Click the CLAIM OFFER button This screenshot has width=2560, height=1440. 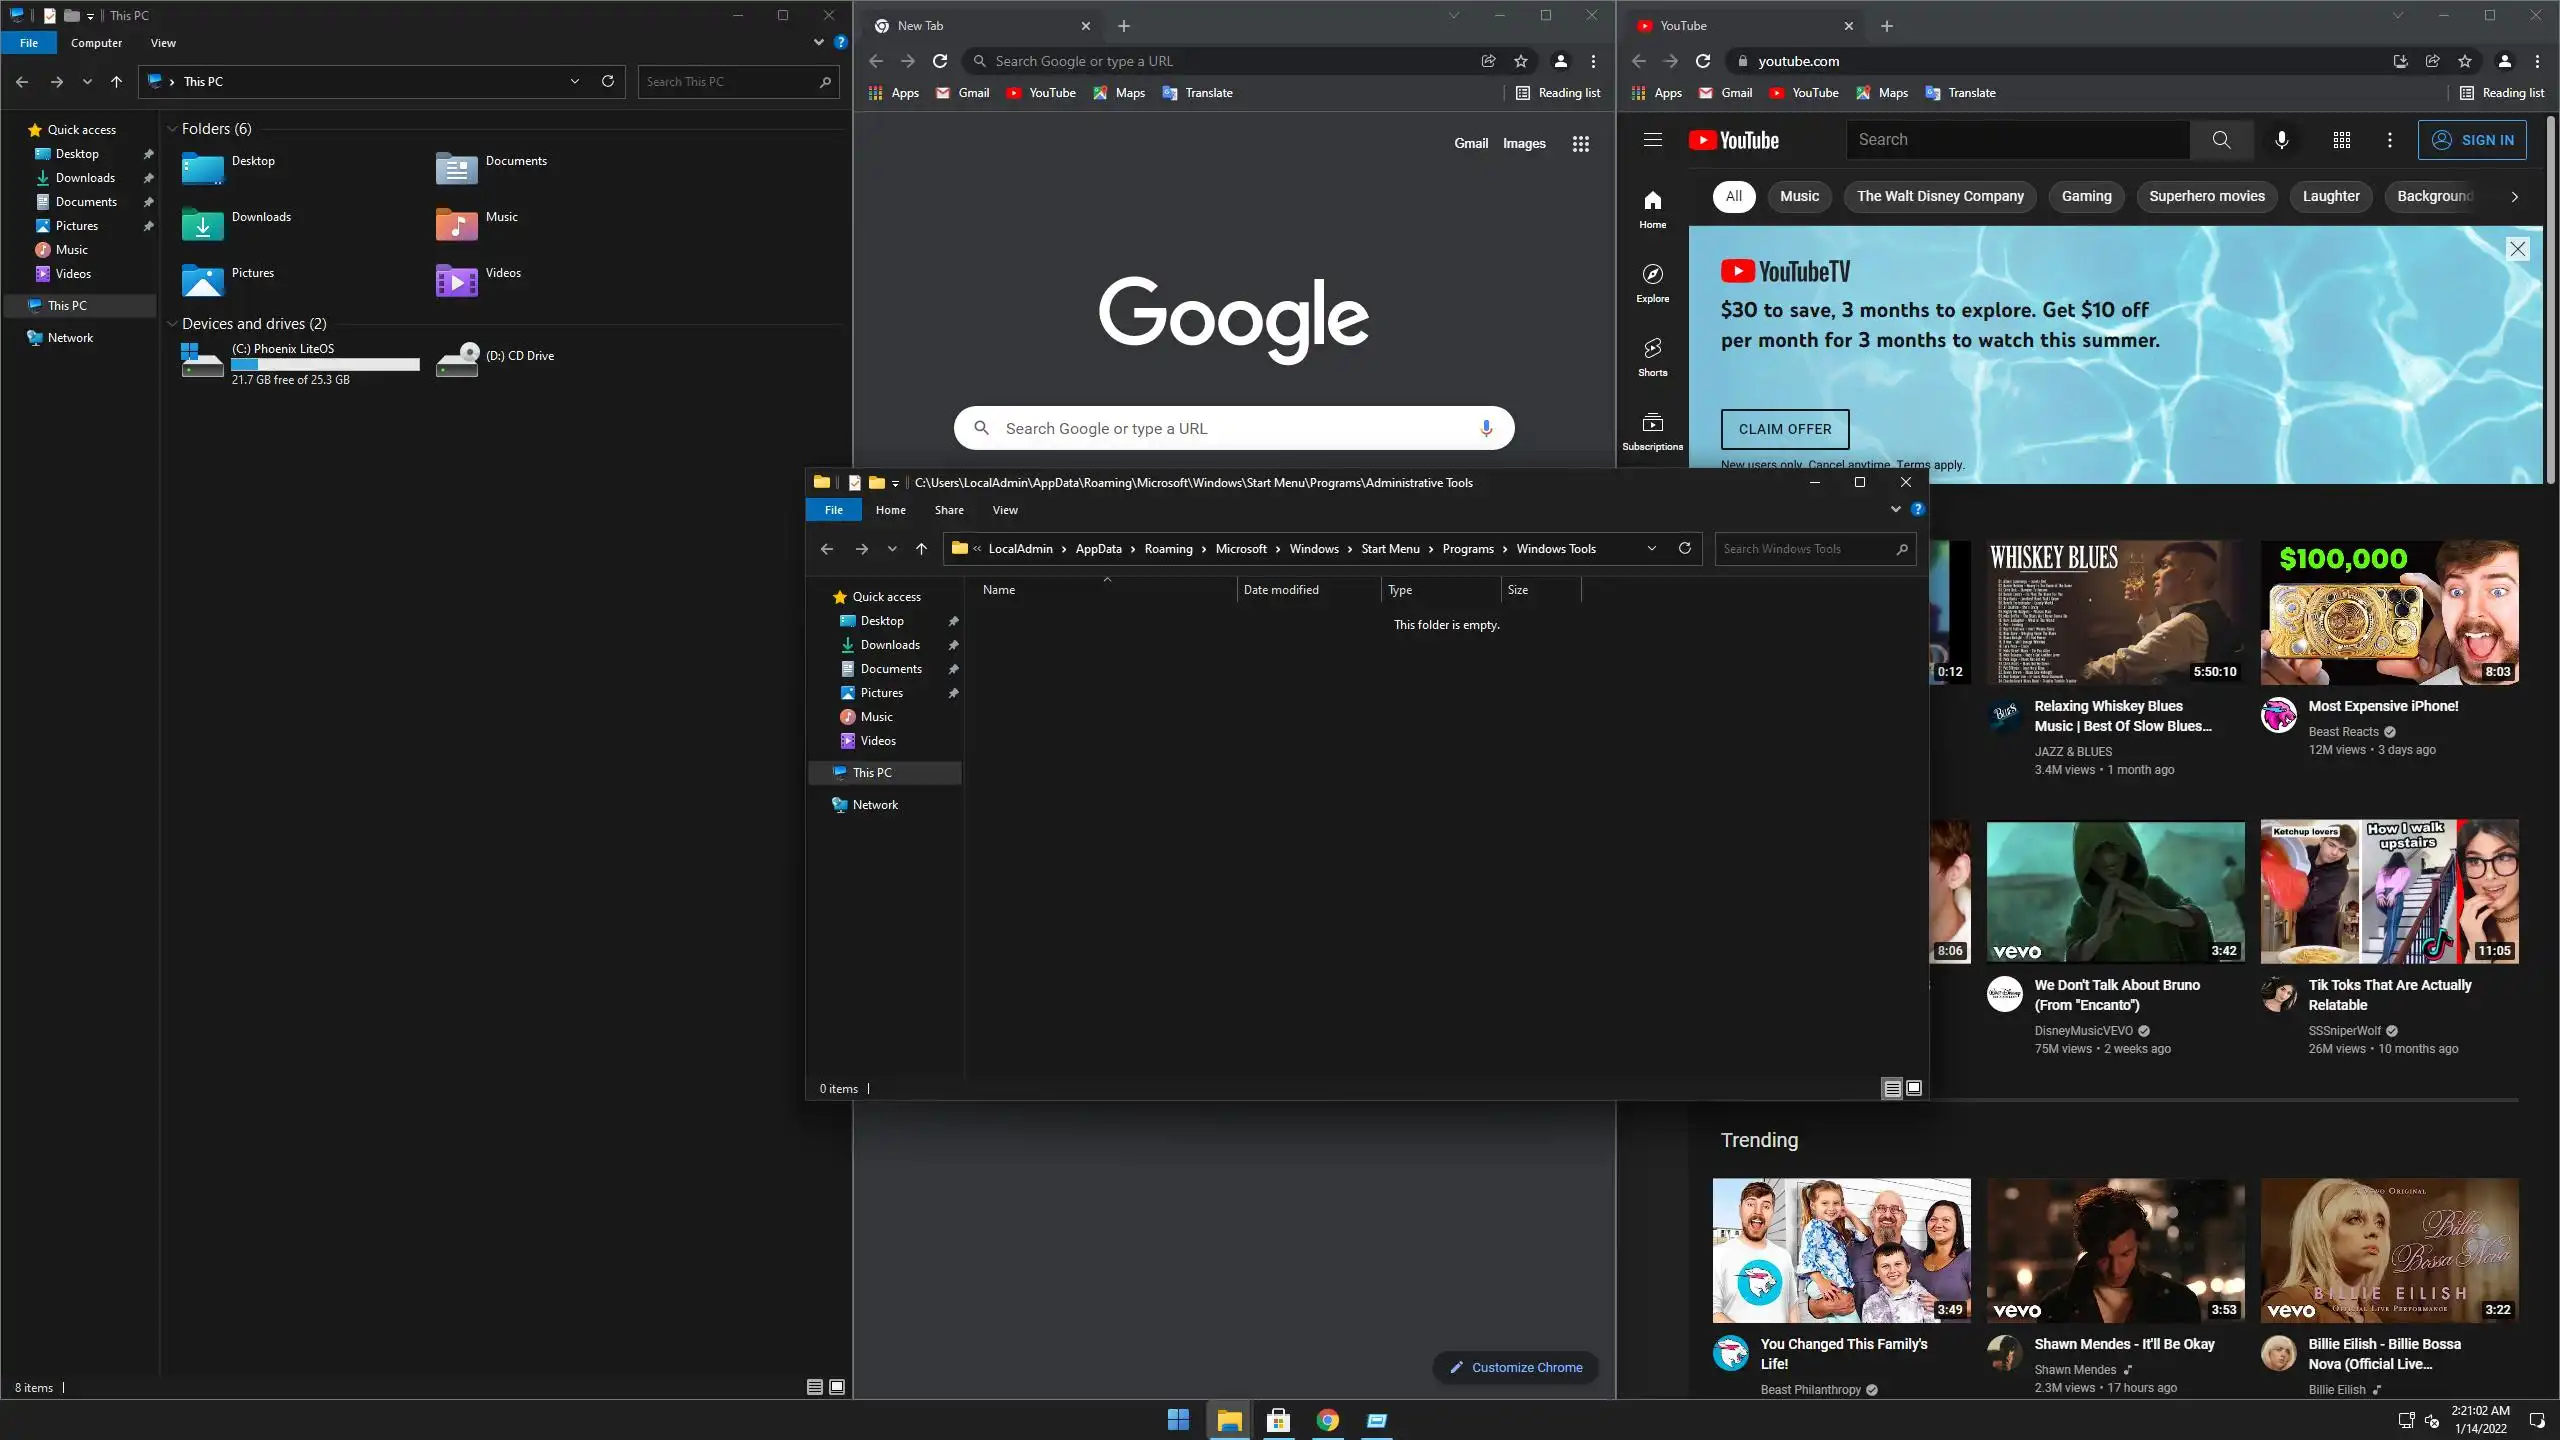click(1784, 429)
